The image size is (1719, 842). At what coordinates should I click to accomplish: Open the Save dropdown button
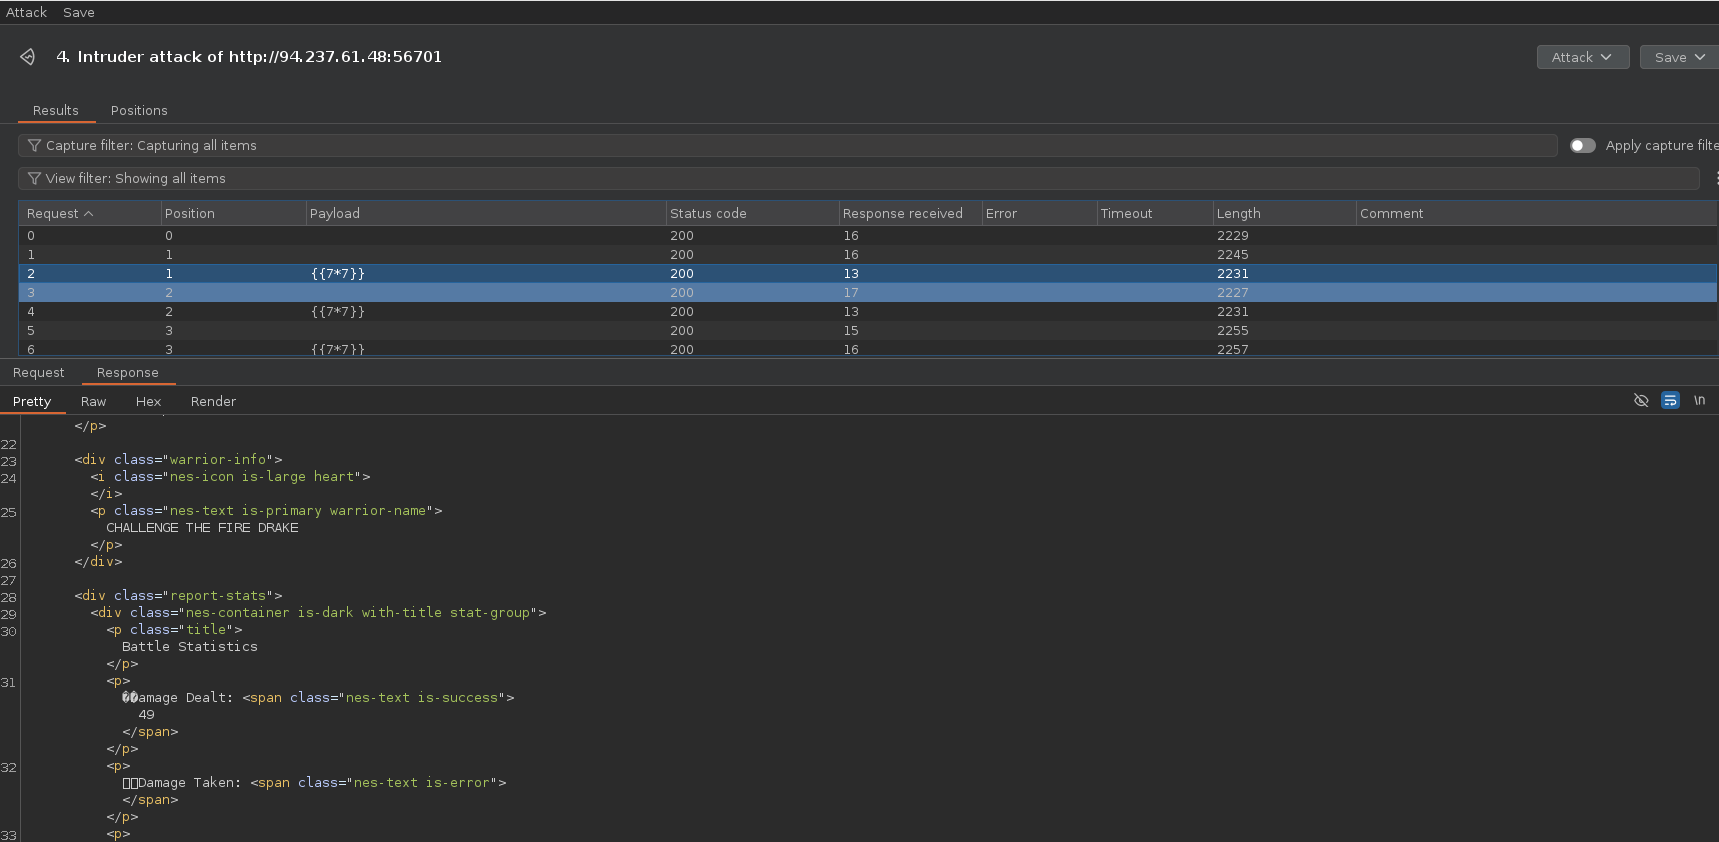click(1679, 57)
